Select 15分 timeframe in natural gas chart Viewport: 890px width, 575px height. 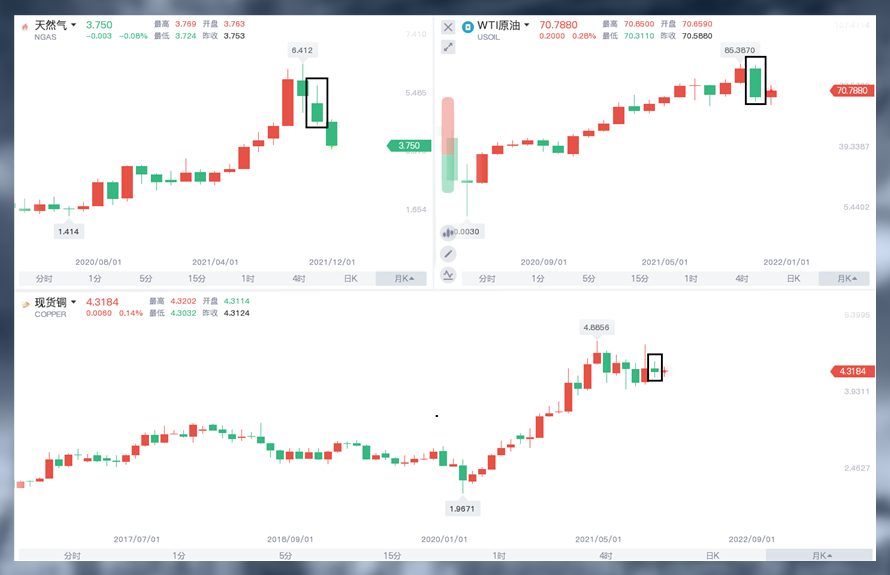(x=197, y=279)
